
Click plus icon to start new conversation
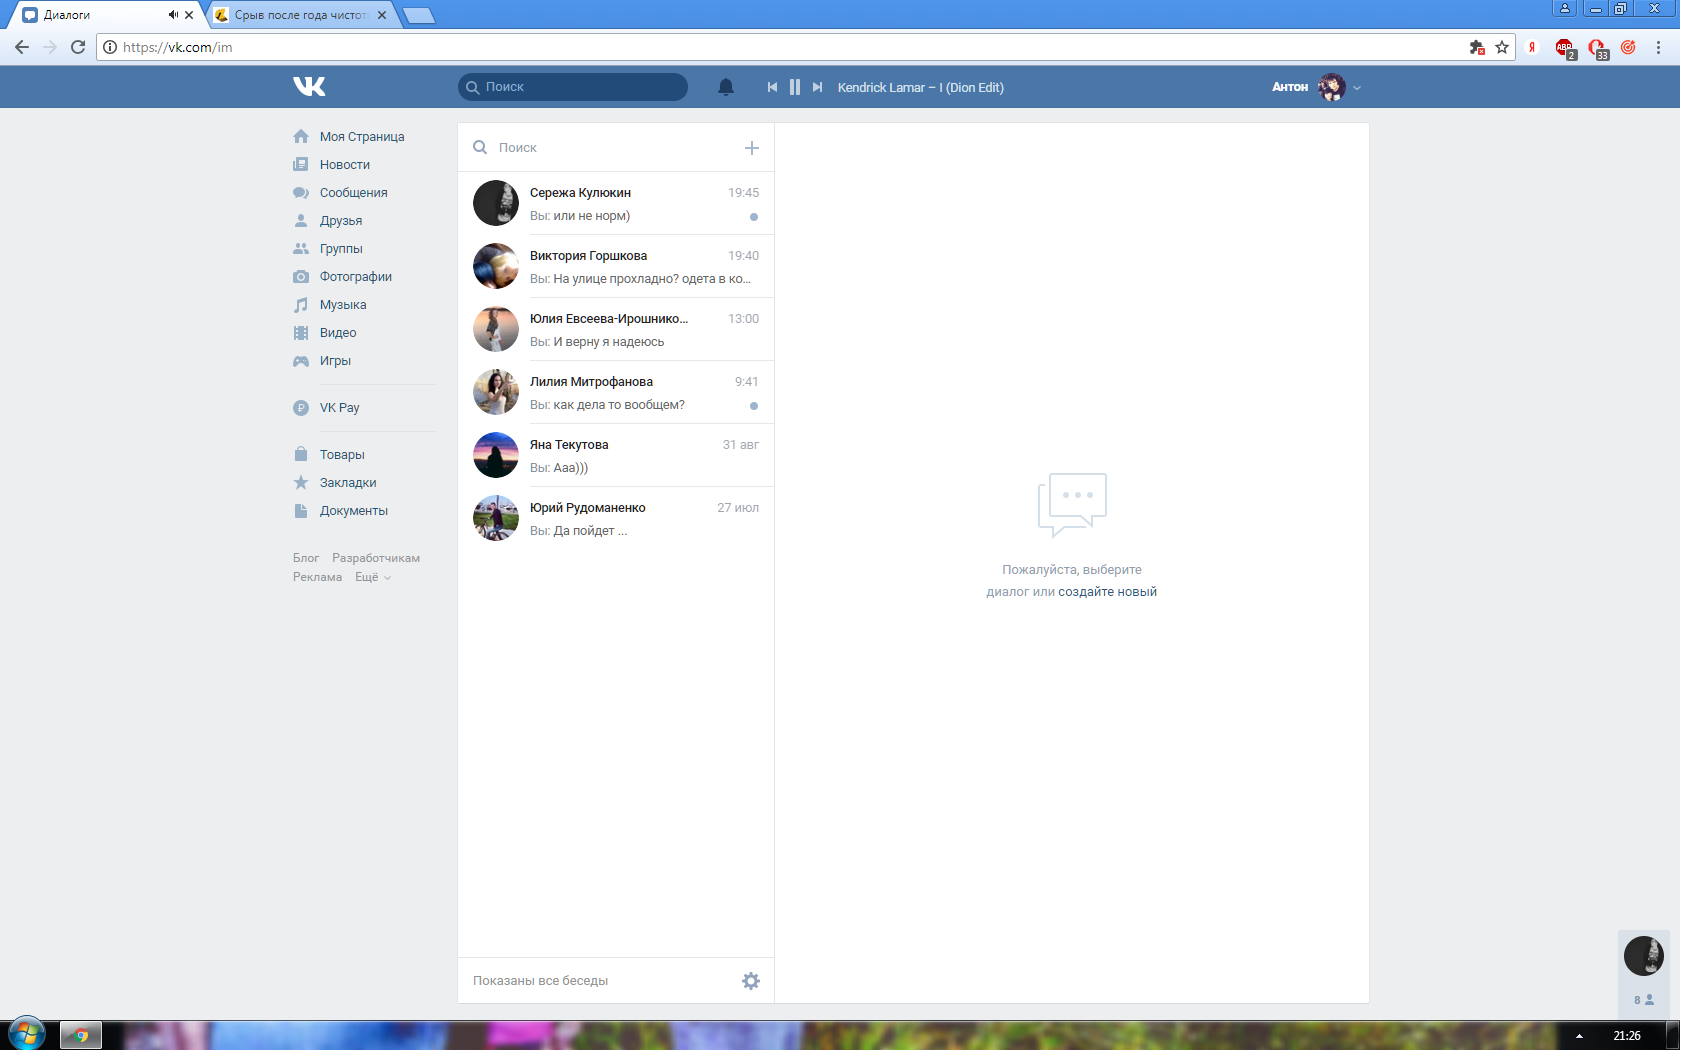click(752, 148)
